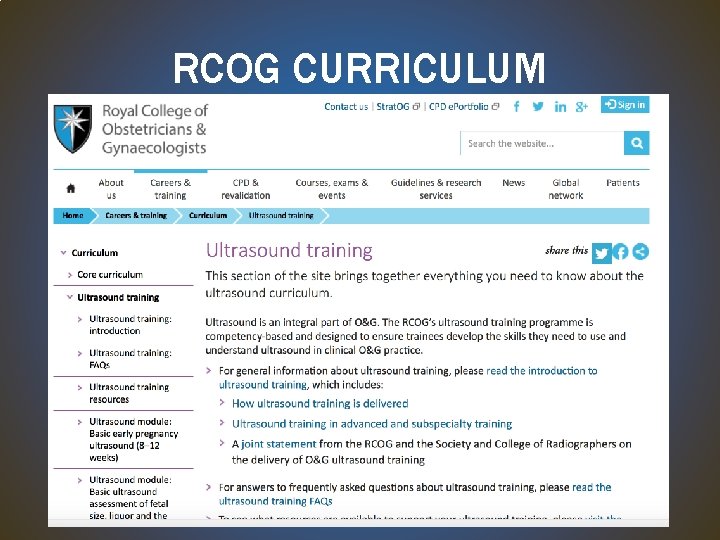Click the Home breadcrumb
This screenshot has height=540, width=720.
tap(73, 215)
